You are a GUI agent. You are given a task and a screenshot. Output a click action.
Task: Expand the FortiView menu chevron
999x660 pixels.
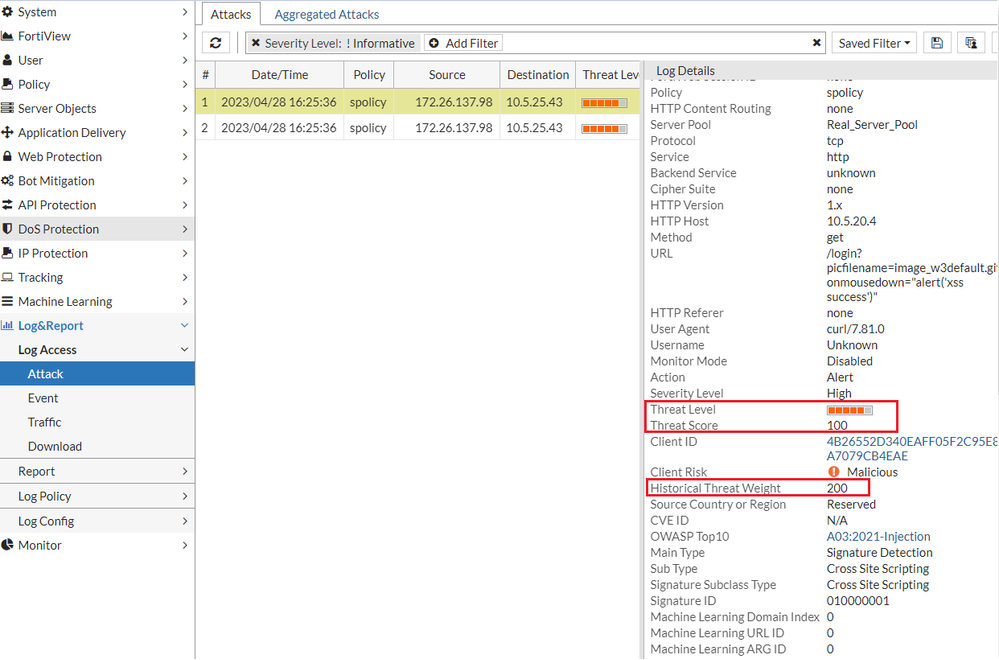coord(185,36)
